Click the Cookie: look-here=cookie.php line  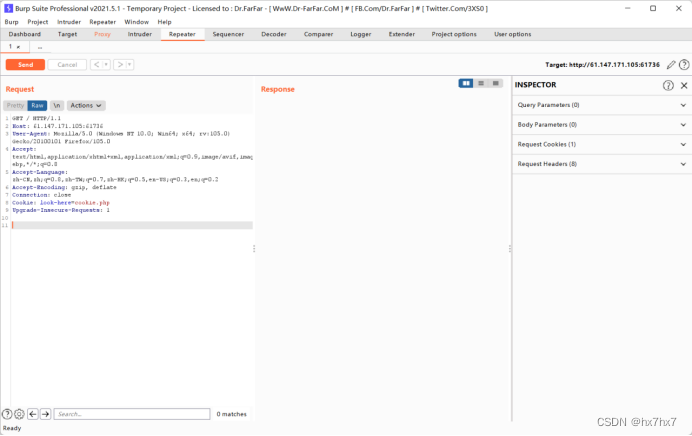61,203
